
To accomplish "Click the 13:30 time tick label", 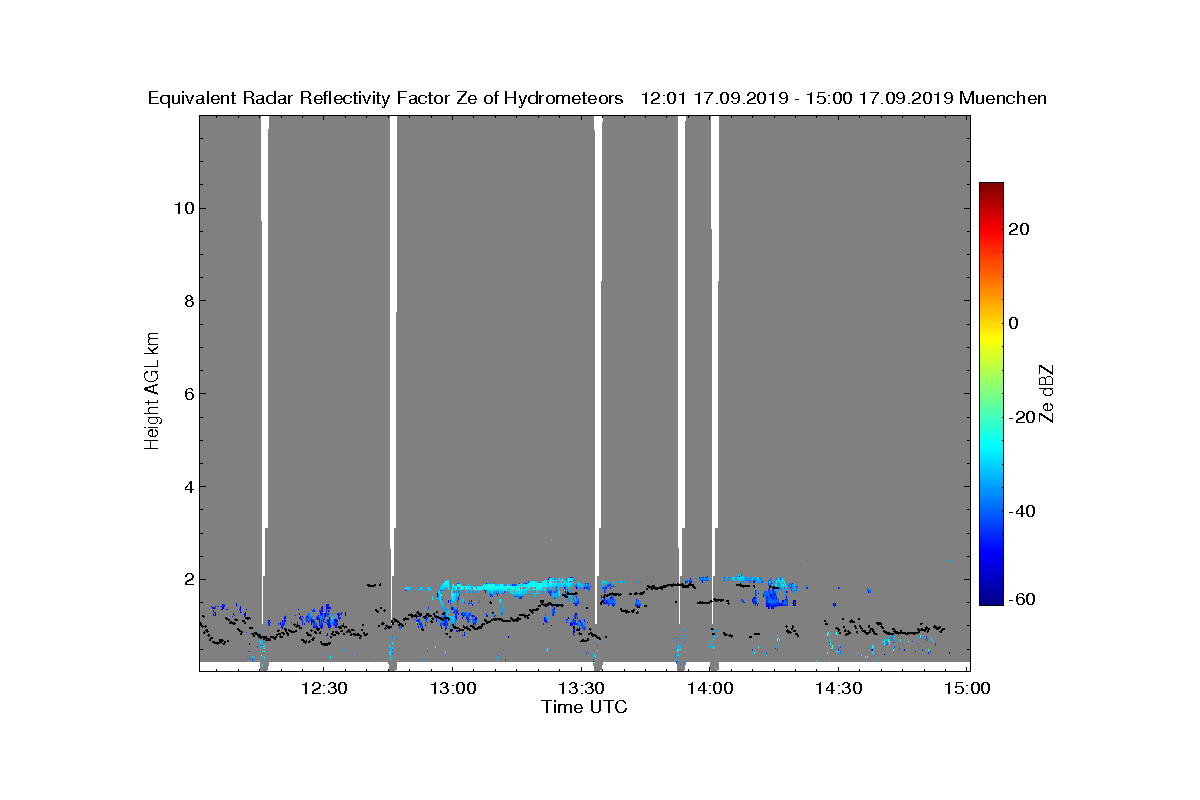I will pyautogui.click(x=581, y=688).
